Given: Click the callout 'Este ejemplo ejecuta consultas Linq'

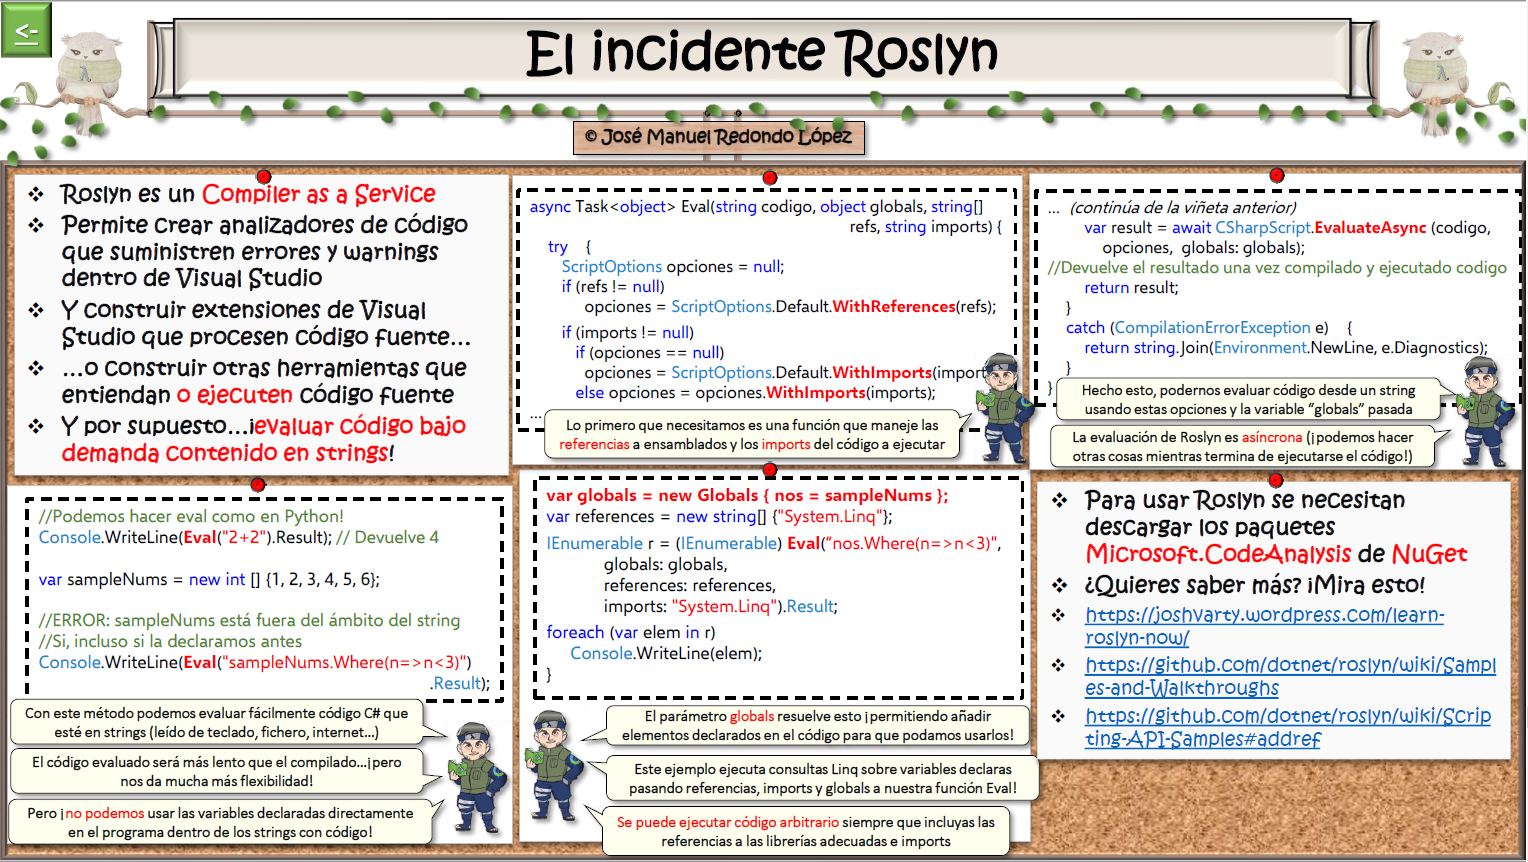Looking at the screenshot, I should pos(822,779).
